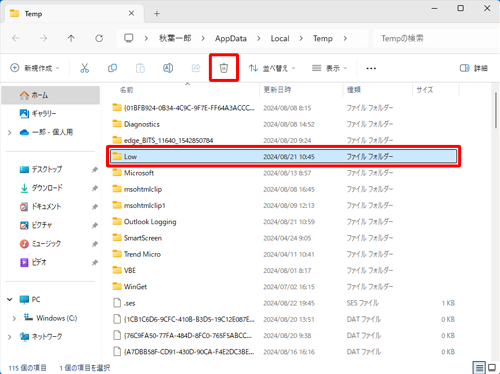This screenshot has width=500, height=374.
Task: Add a new tab with plus
Action: (x=157, y=14)
